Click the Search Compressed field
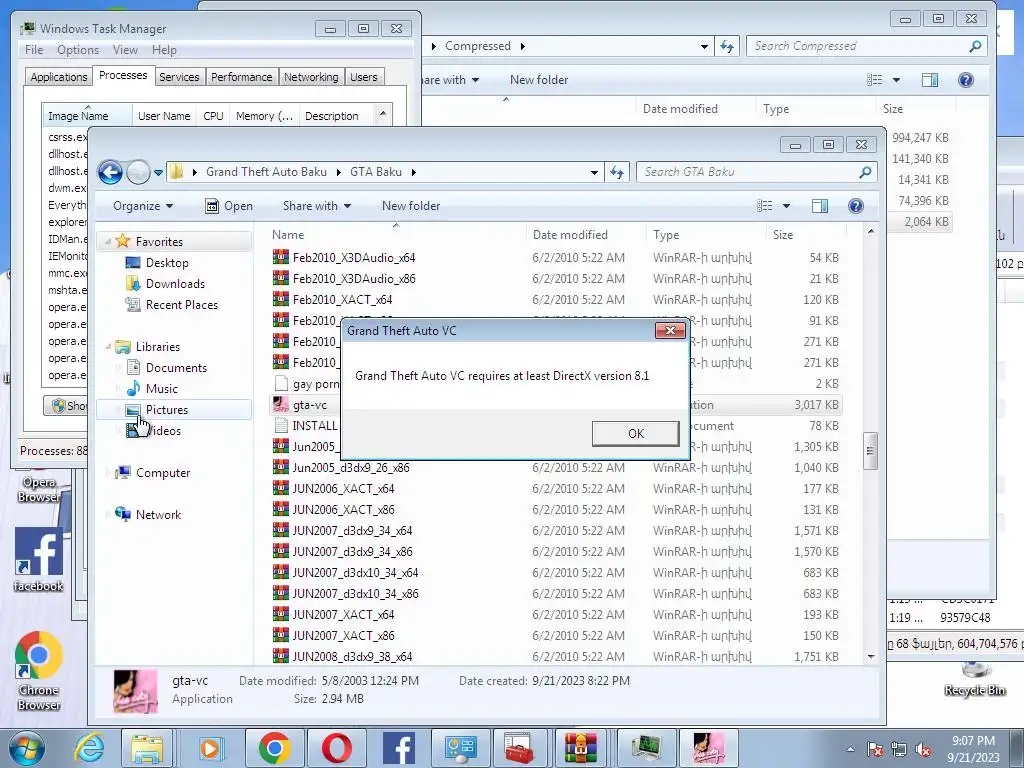This screenshot has height=768, width=1024. pyautogui.click(x=865, y=46)
